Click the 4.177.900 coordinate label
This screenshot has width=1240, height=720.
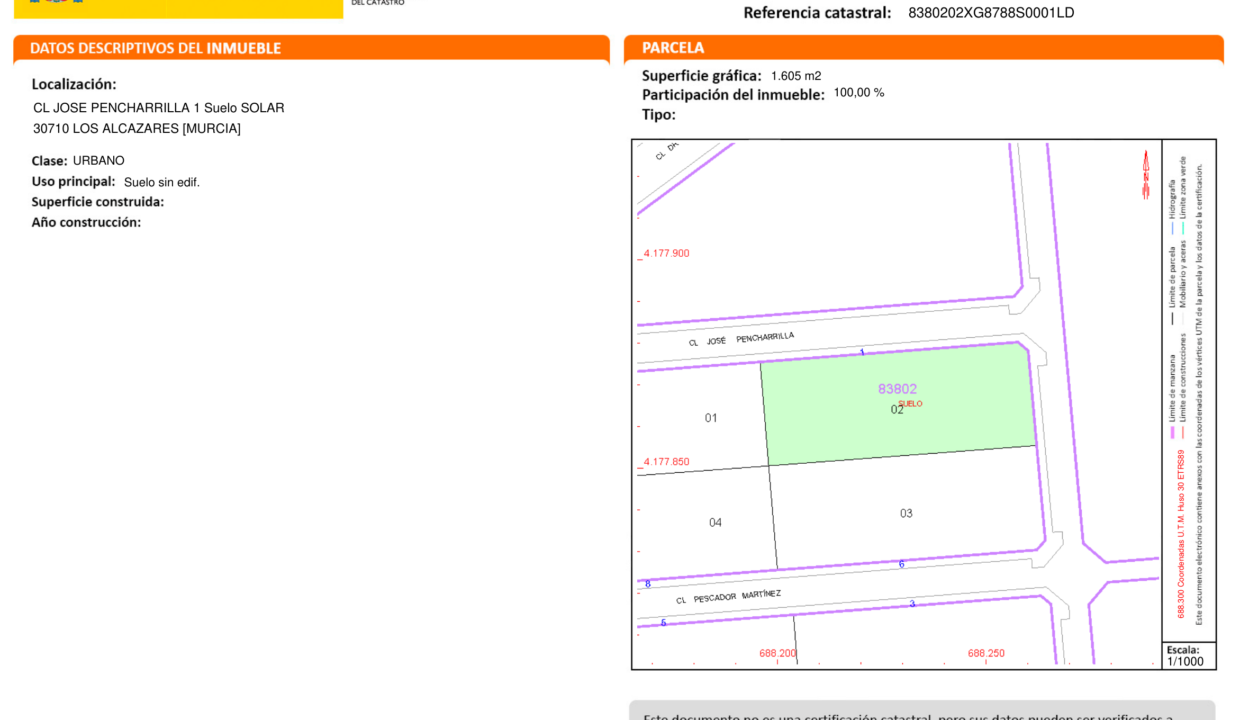(666, 253)
